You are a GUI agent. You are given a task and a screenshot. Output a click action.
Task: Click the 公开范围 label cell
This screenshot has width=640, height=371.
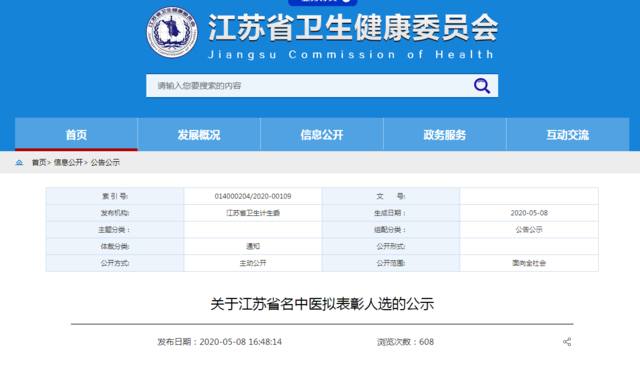391,263
